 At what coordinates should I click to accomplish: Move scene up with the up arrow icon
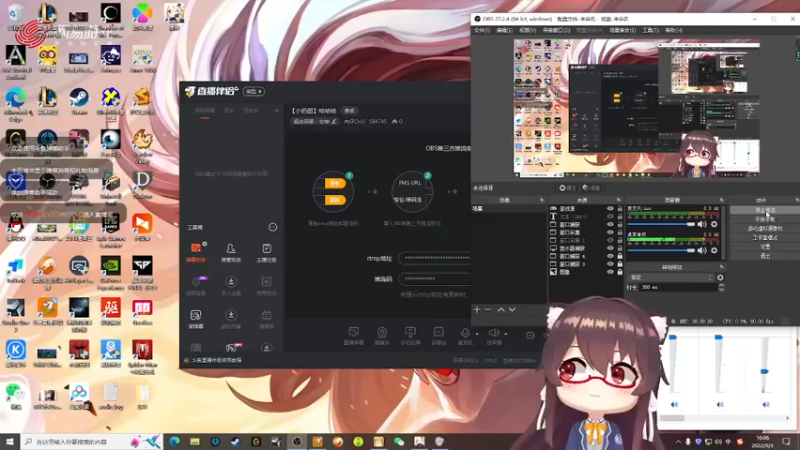click(501, 309)
